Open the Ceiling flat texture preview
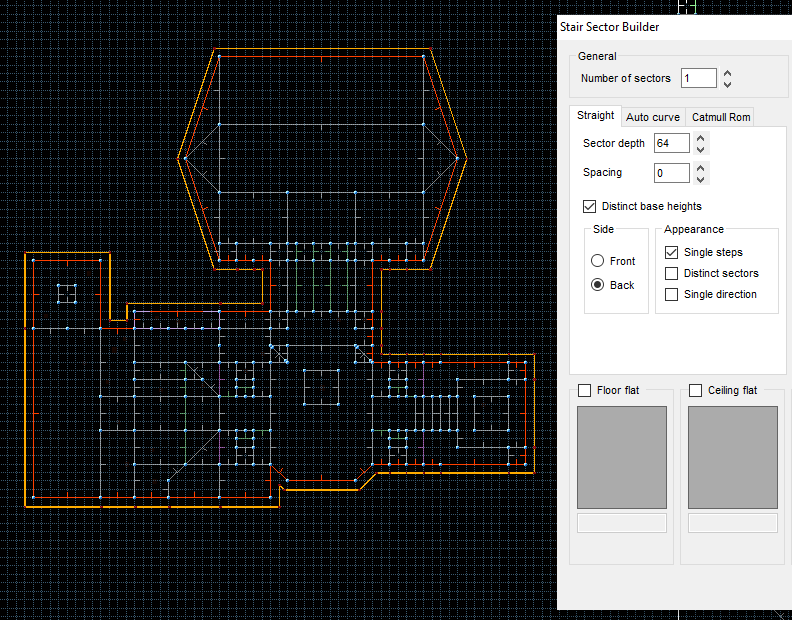The width and height of the screenshot is (792, 620). [733, 457]
